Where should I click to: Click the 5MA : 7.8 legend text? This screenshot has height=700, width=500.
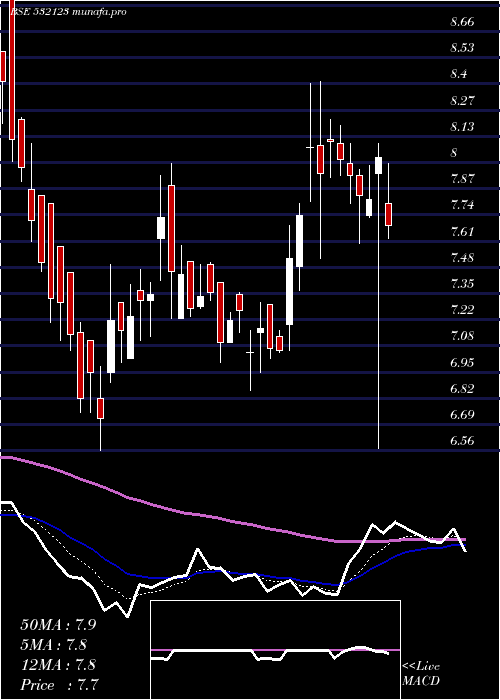point(54,645)
